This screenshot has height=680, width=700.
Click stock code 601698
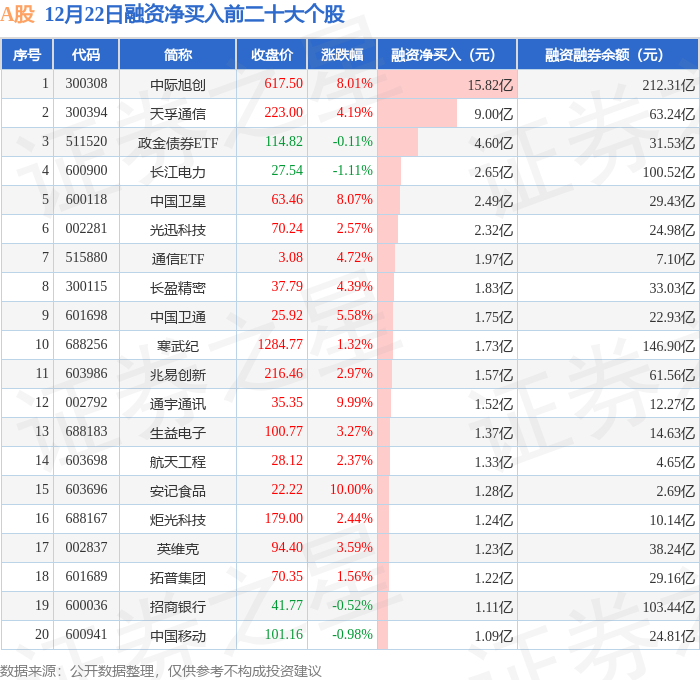86,316
